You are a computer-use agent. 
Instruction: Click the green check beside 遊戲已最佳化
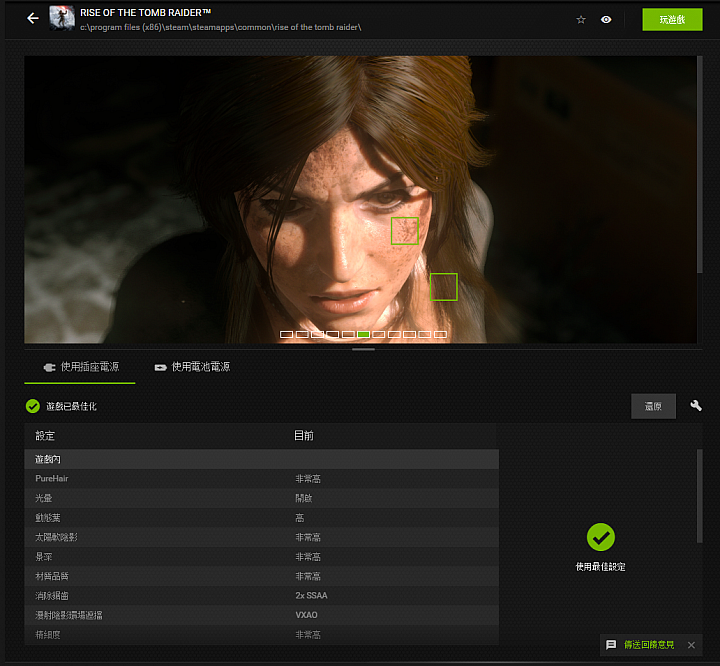tap(33, 406)
